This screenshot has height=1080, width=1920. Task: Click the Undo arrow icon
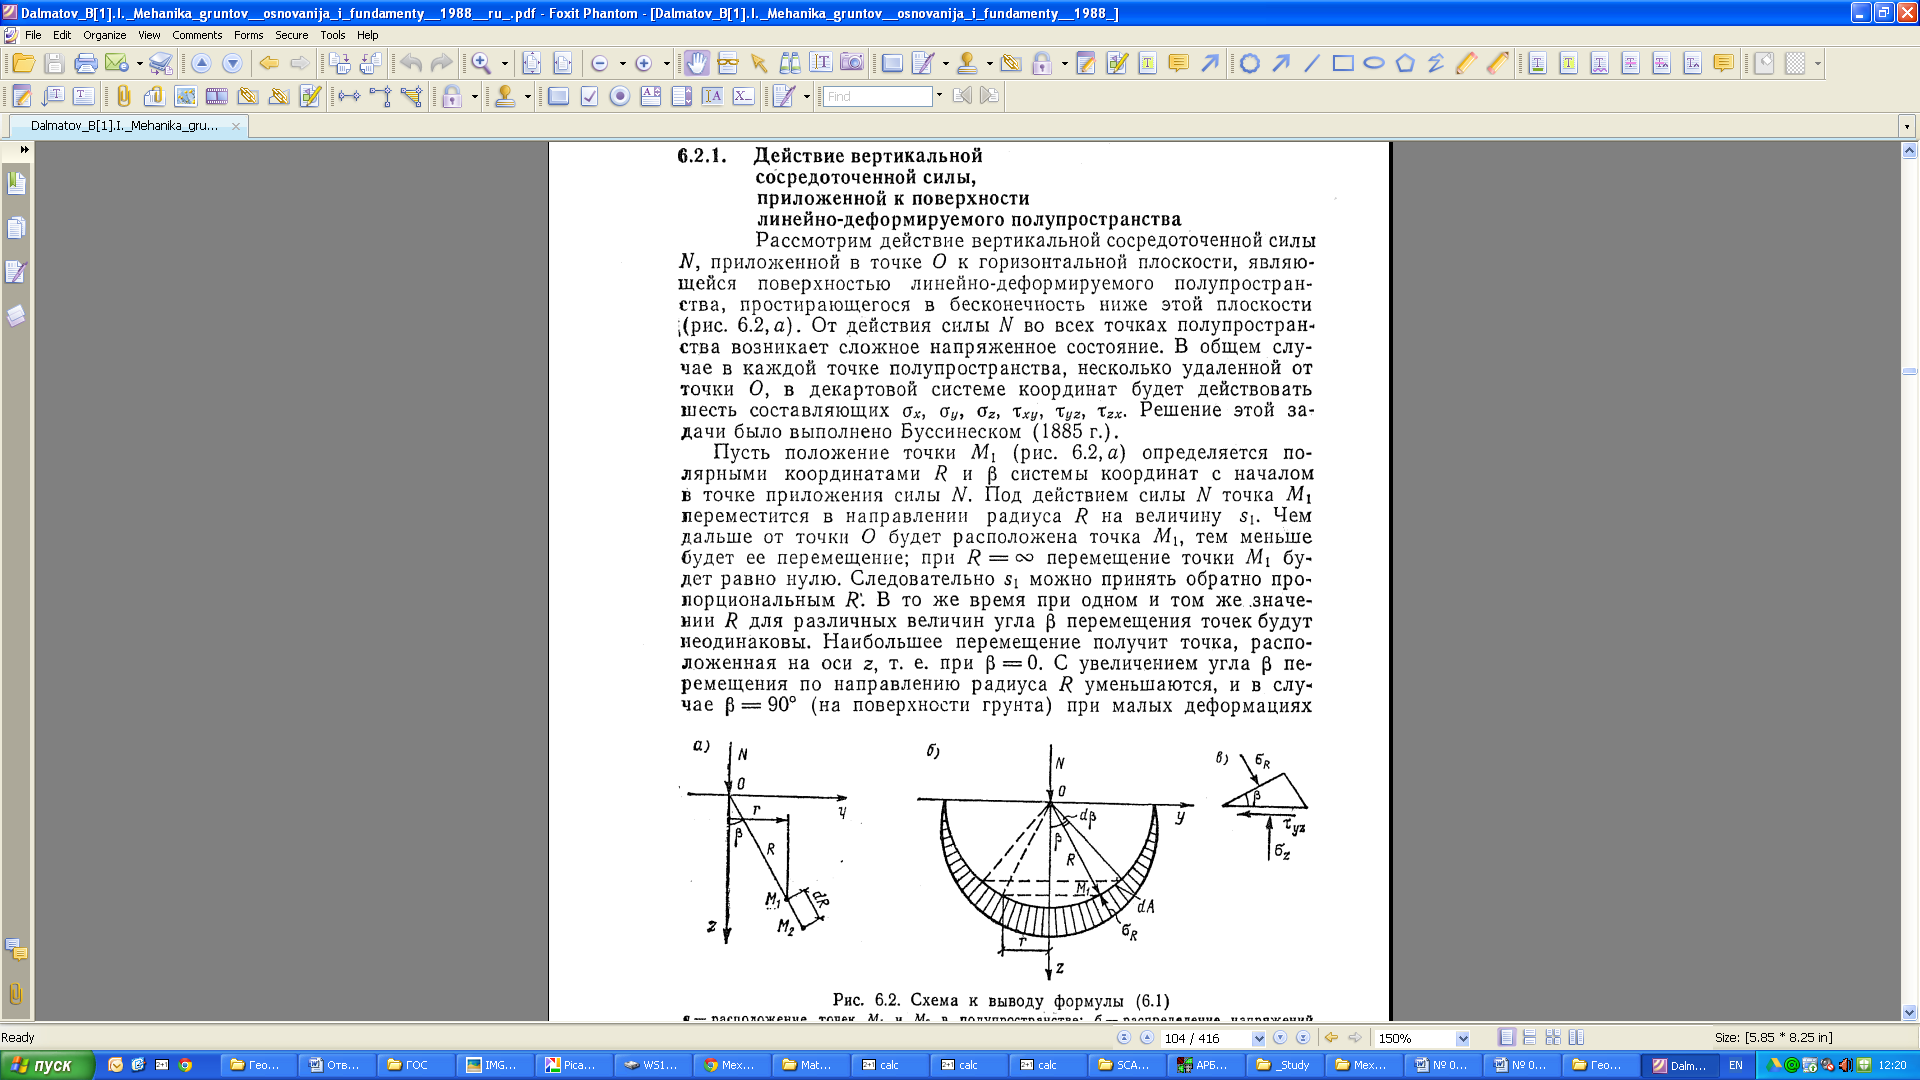[411, 64]
